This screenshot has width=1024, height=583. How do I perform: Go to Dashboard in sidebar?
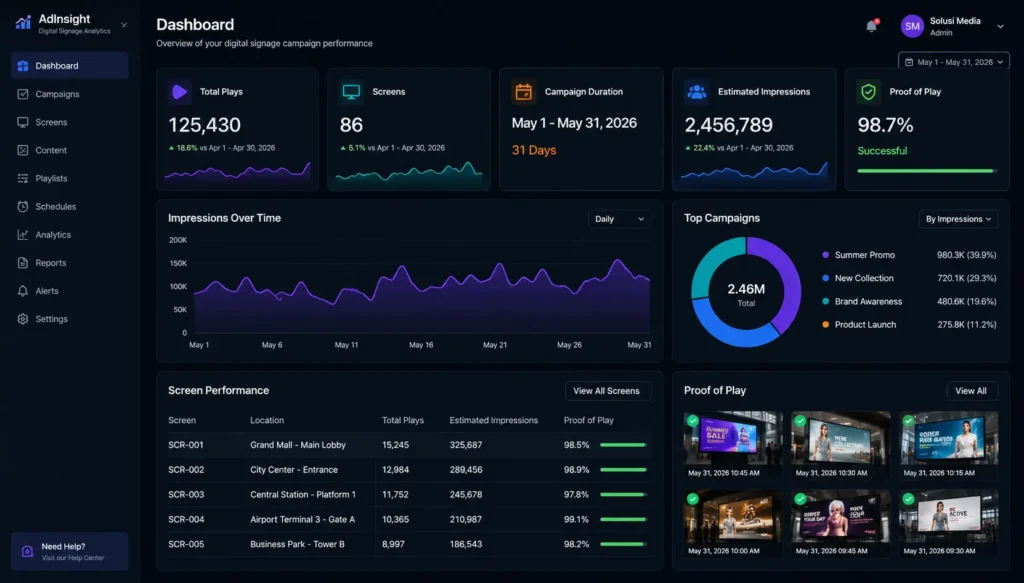pos(70,66)
